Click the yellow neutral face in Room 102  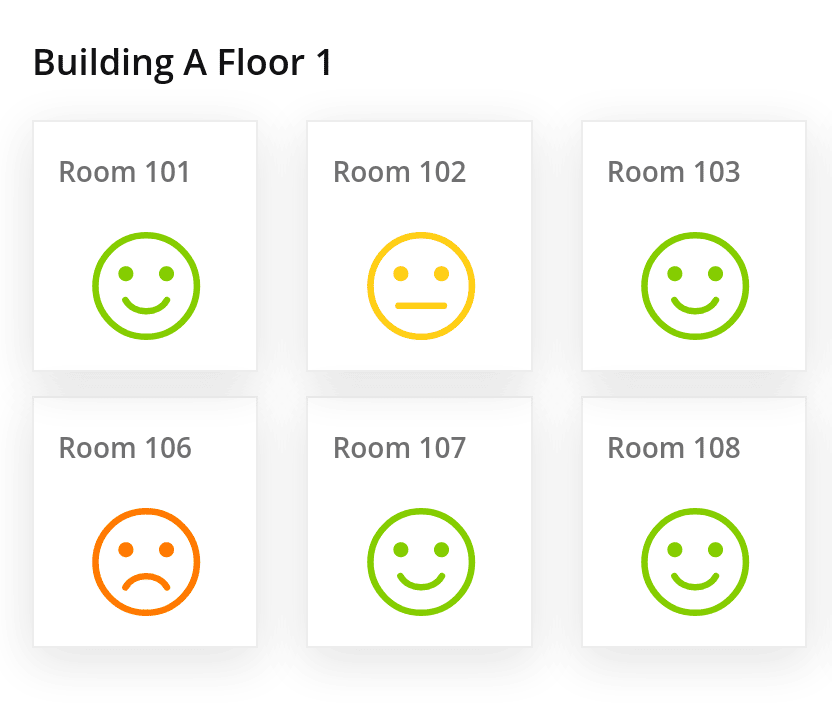(x=421, y=285)
